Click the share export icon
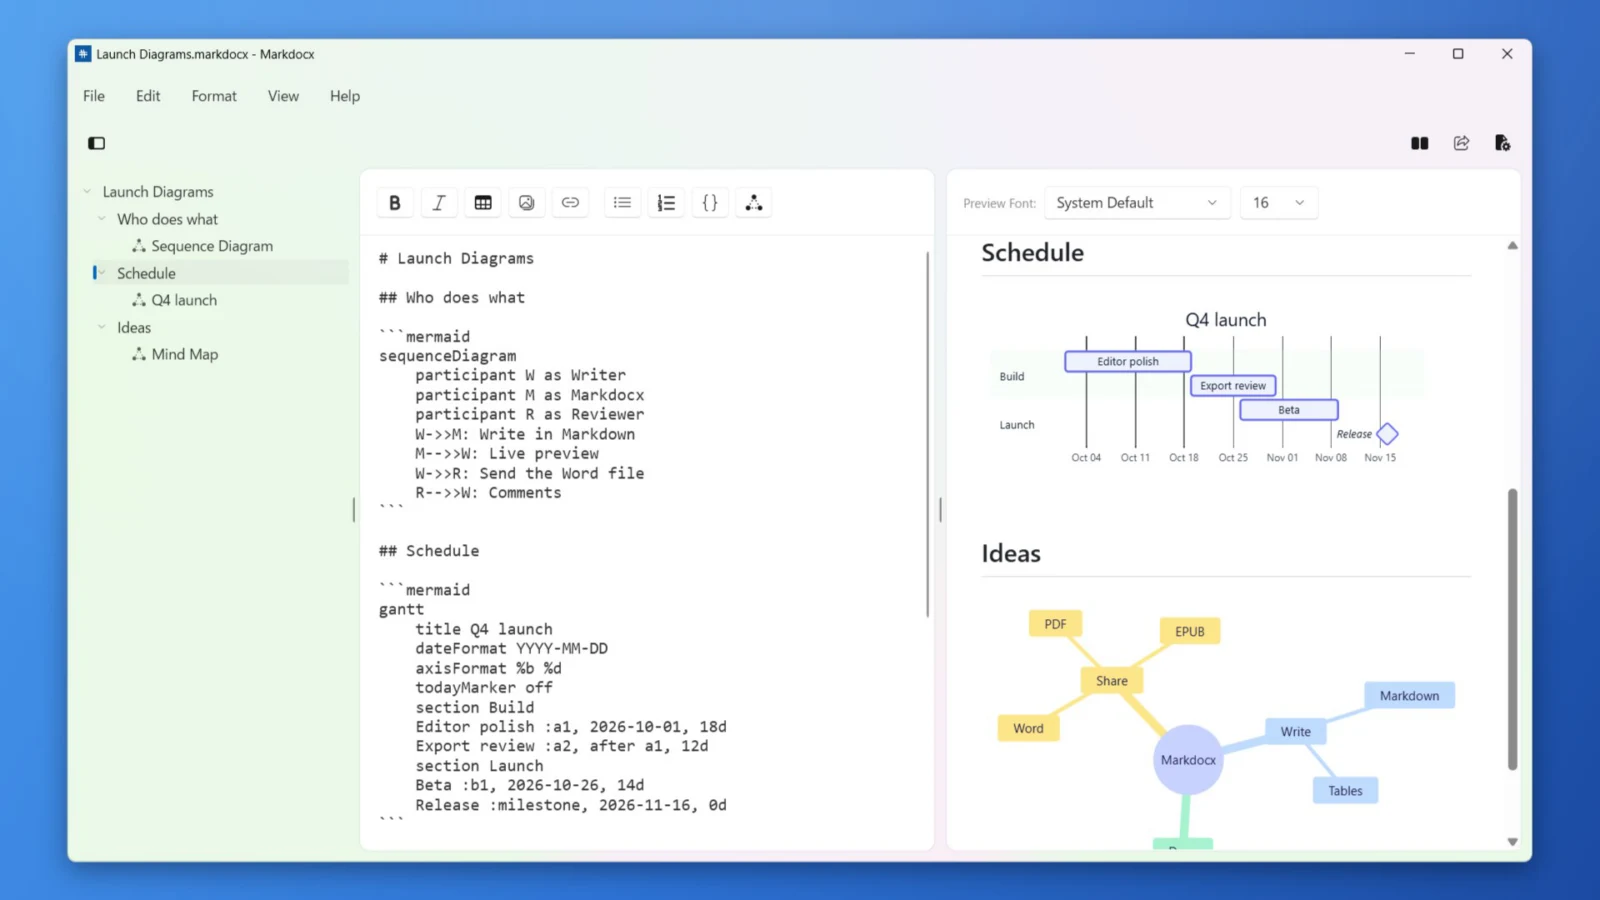Image resolution: width=1600 pixels, height=900 pixels. (x=1461, y=143)
